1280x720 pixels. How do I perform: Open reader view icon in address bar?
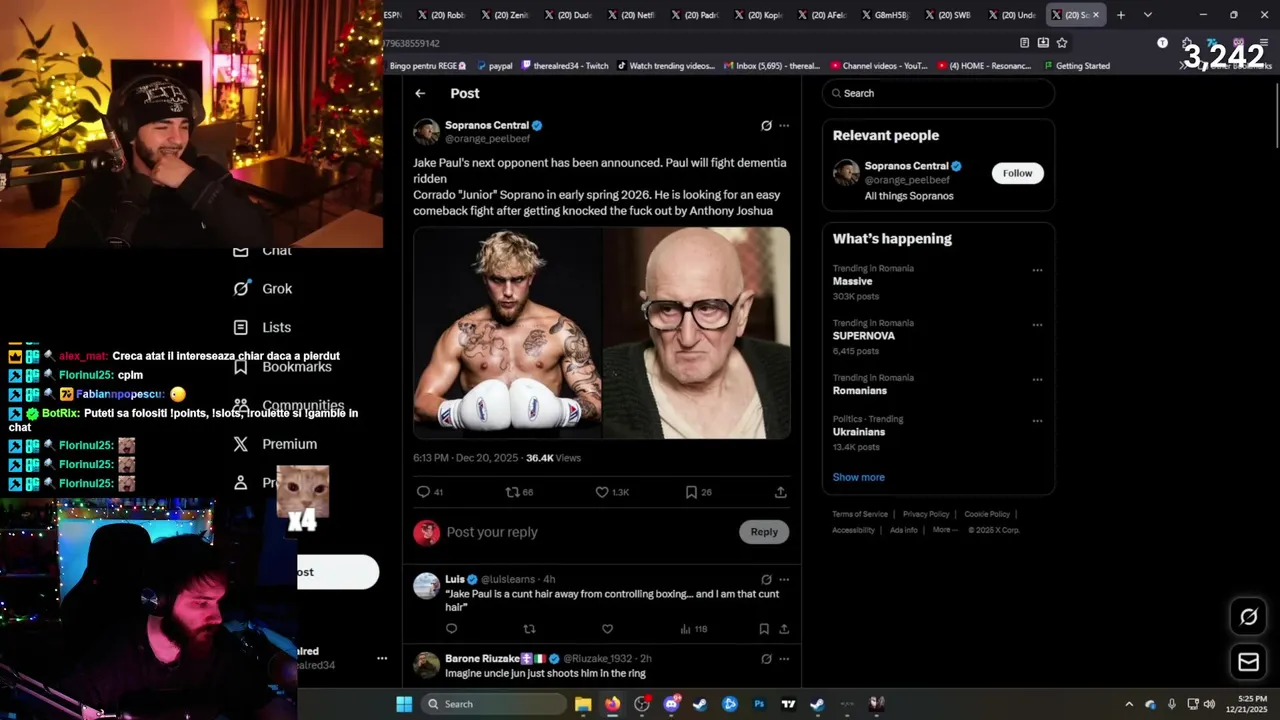click(1024, 43)
